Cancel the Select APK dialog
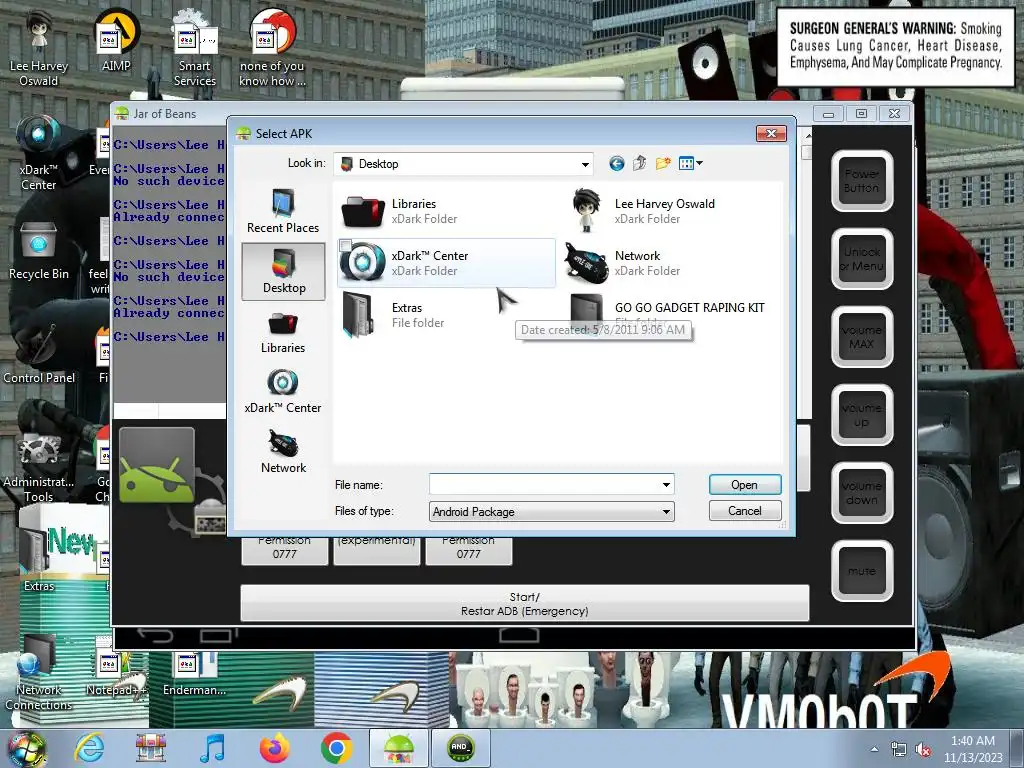 click(744, 511)
